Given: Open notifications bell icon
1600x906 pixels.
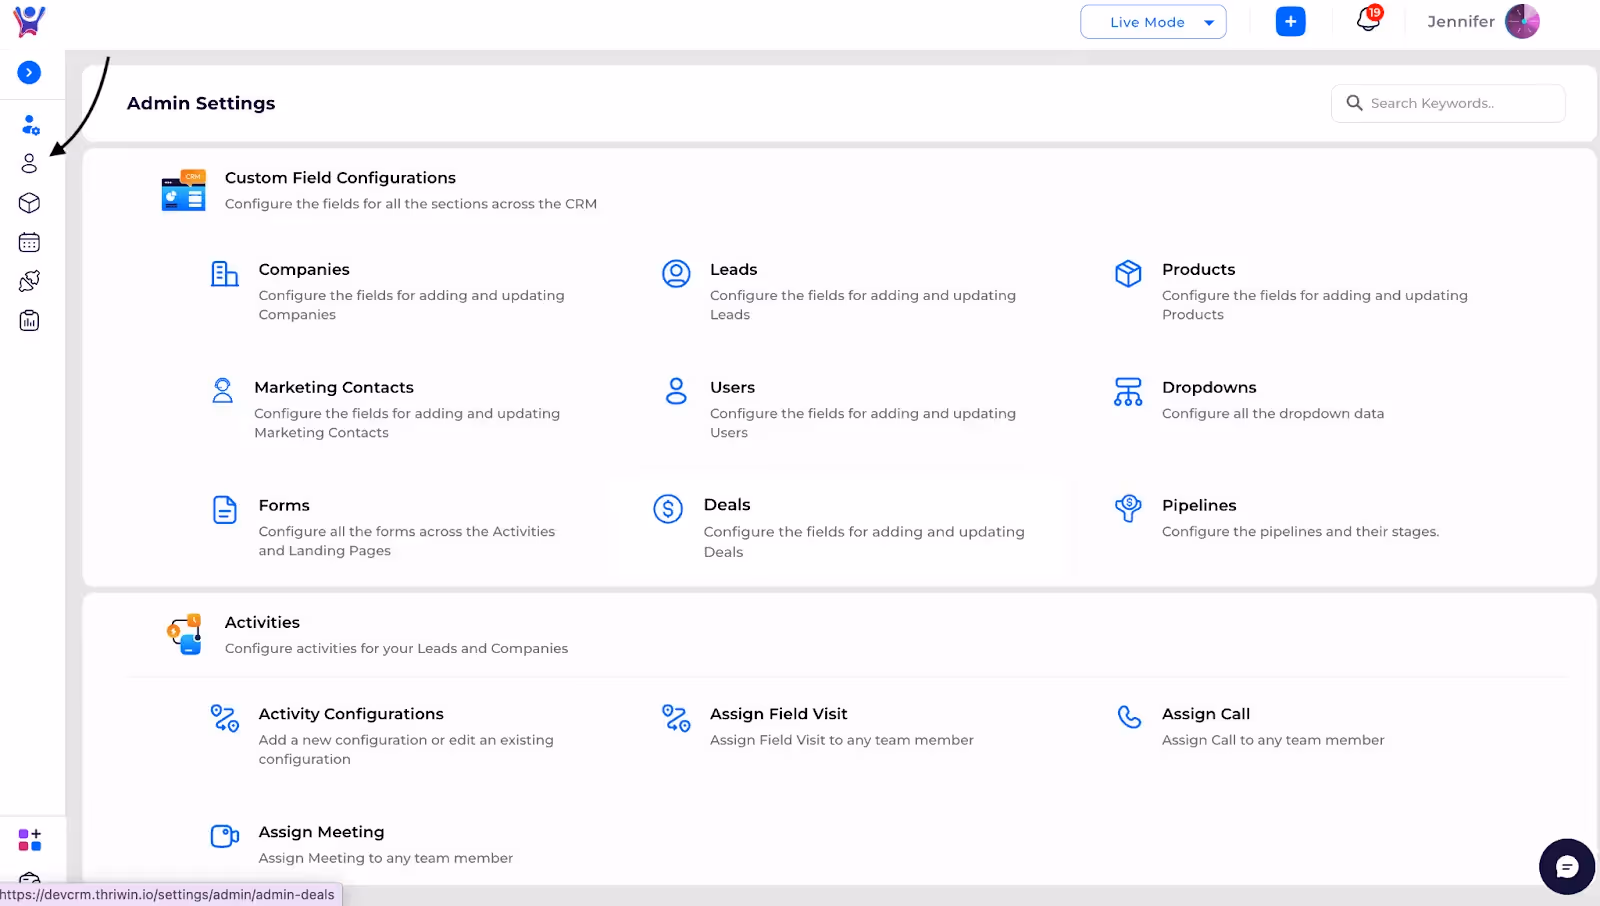Looking at the screenshot, I should (1368, 19).
